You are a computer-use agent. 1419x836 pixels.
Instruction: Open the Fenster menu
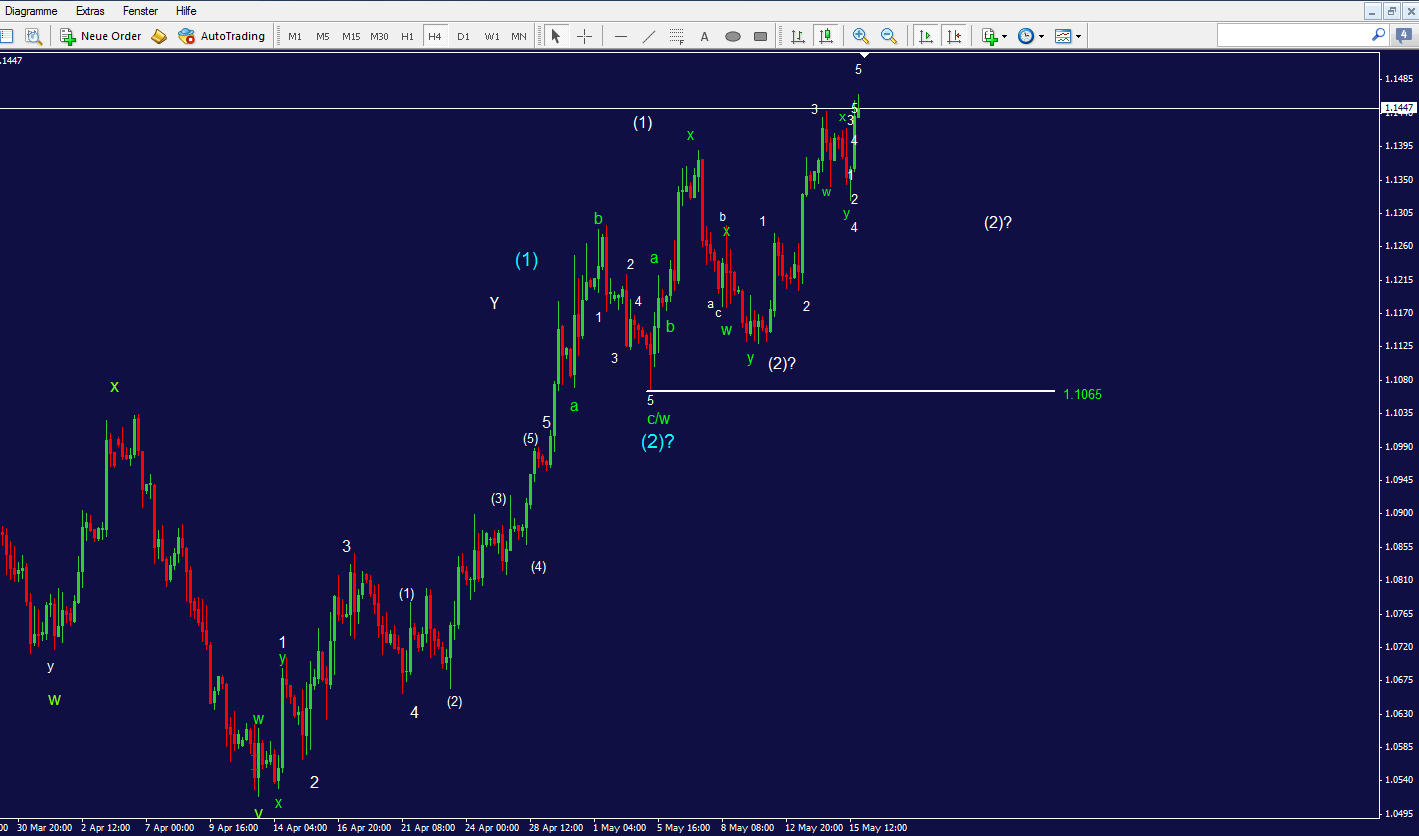pos(140,11)
